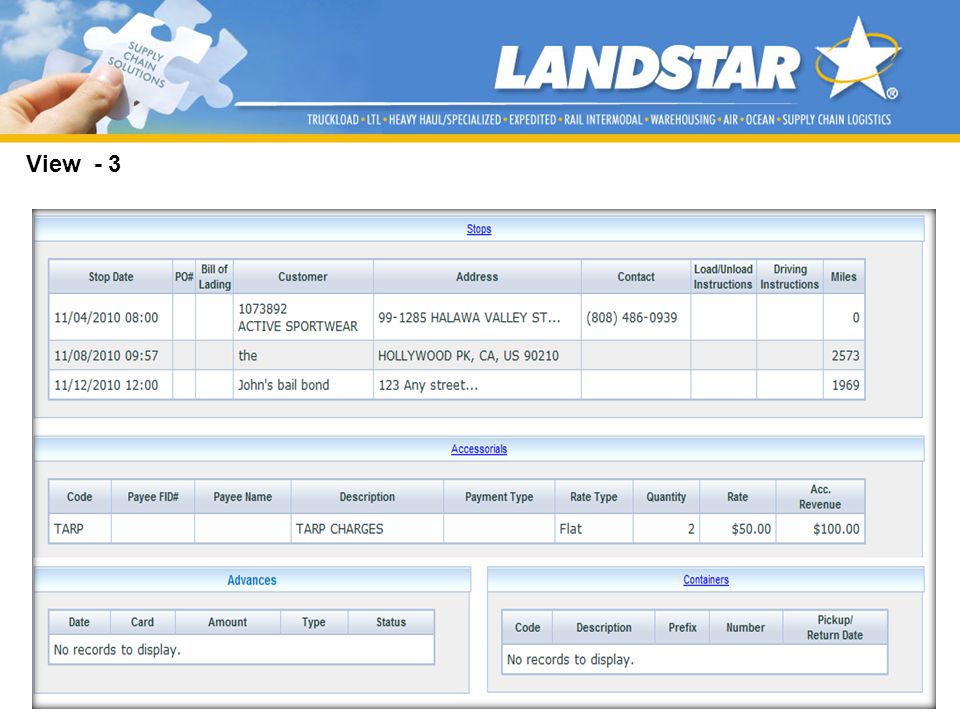Click 'No records to display.' in Containers

point(570,660)
